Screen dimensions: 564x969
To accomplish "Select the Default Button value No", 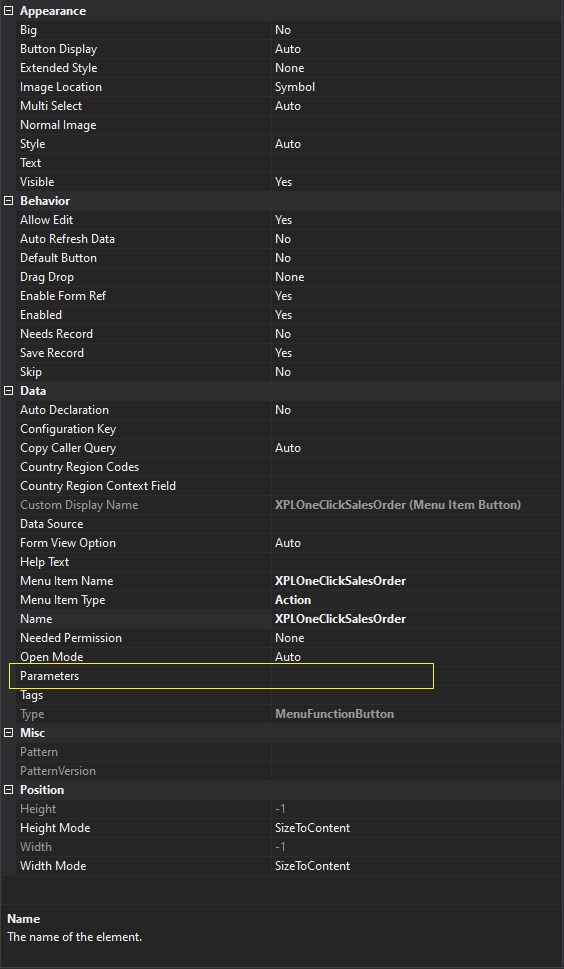I will [283, 258].
